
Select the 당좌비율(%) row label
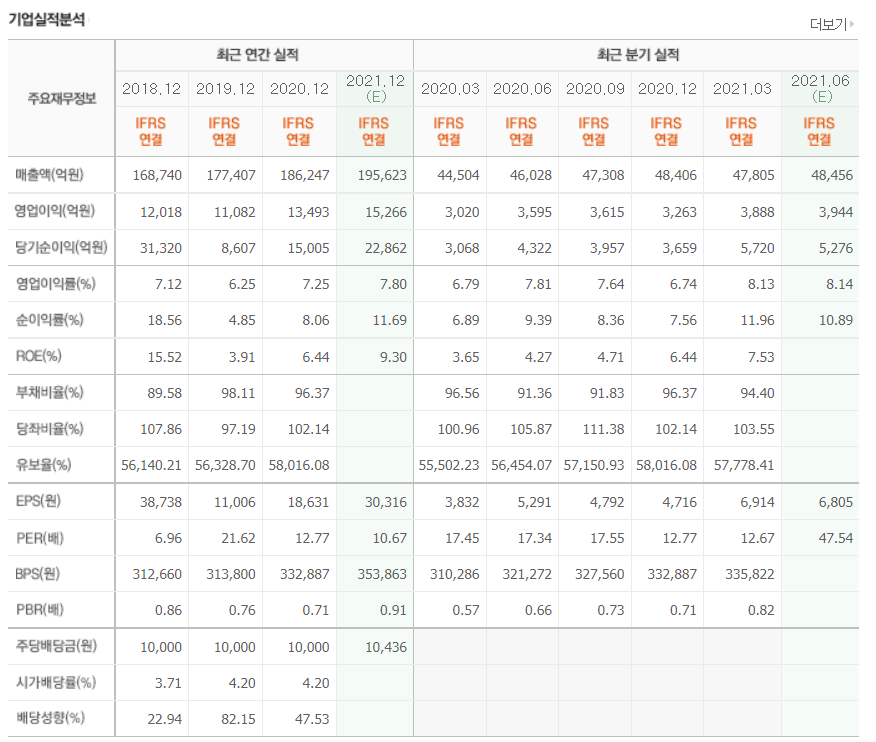coord(49,429)
